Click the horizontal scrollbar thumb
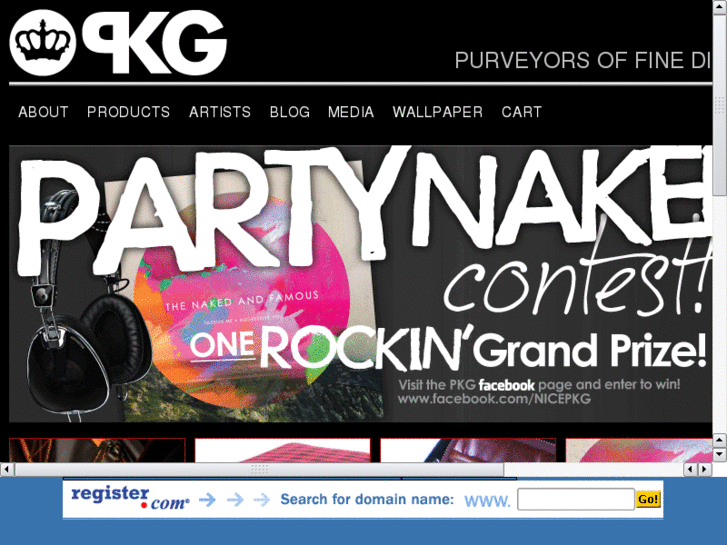The image size is (727, 545). 259,469
